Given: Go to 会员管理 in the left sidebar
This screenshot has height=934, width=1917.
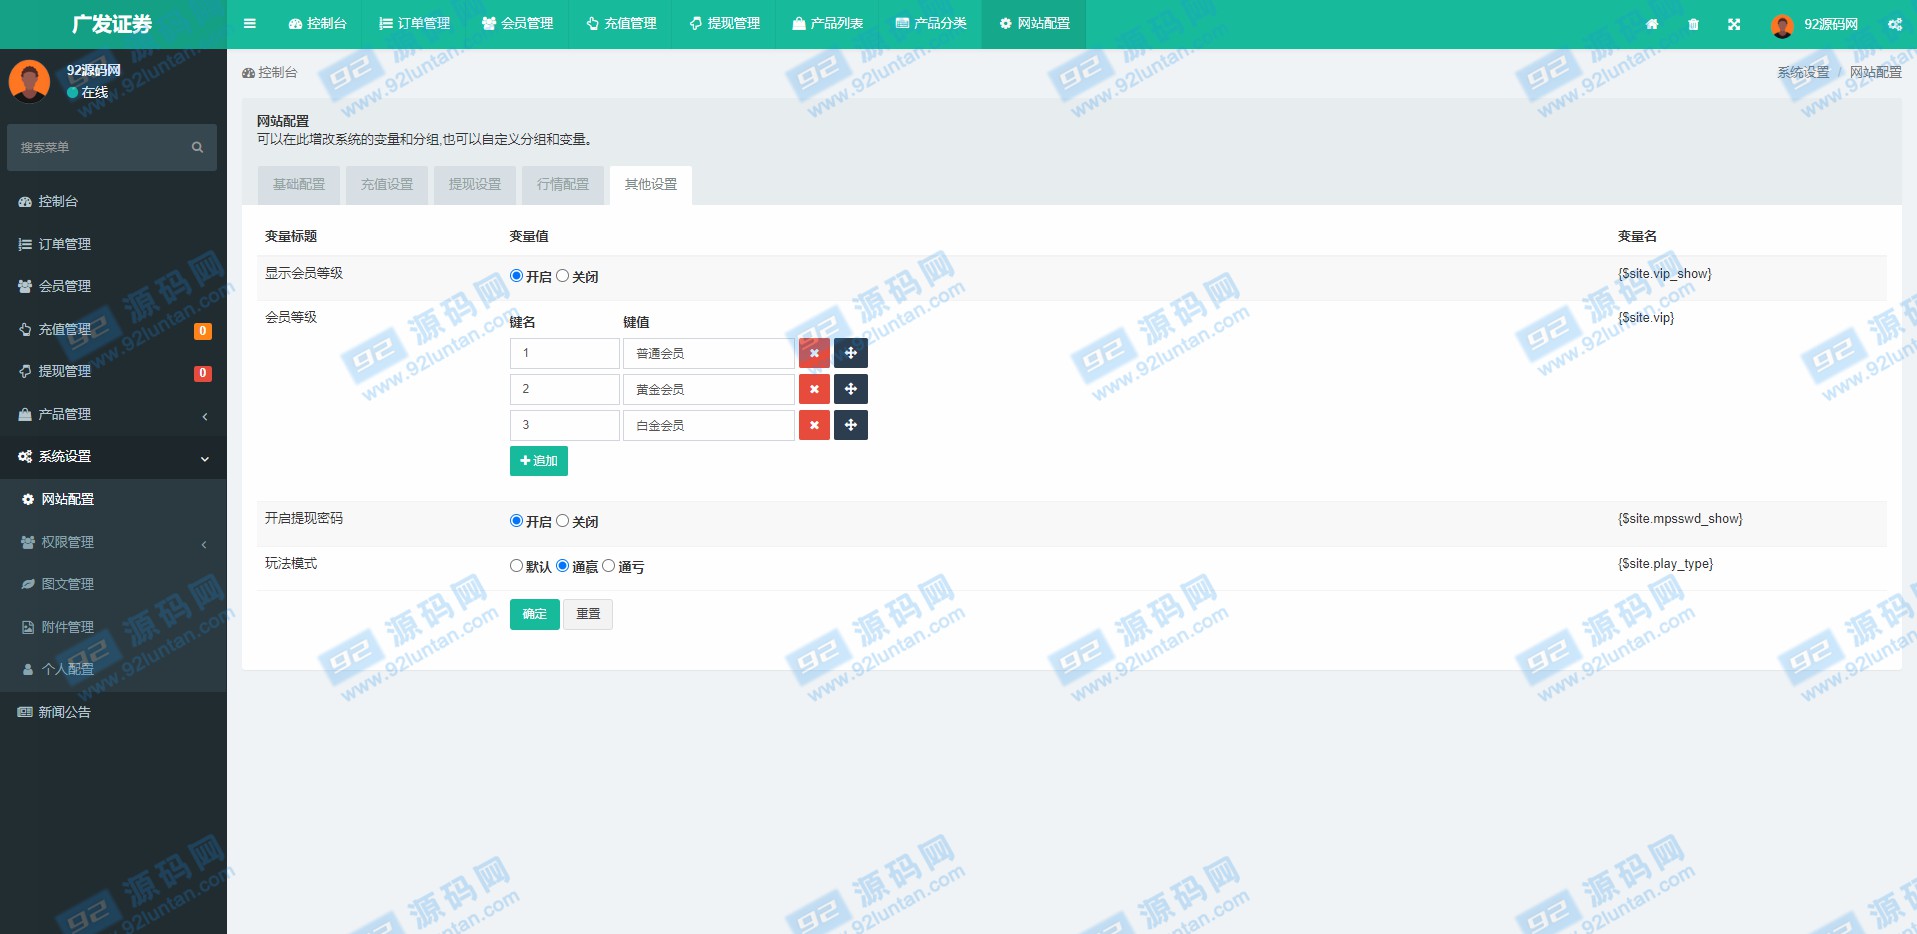Looking at the screenshot, I should [113, 286].
